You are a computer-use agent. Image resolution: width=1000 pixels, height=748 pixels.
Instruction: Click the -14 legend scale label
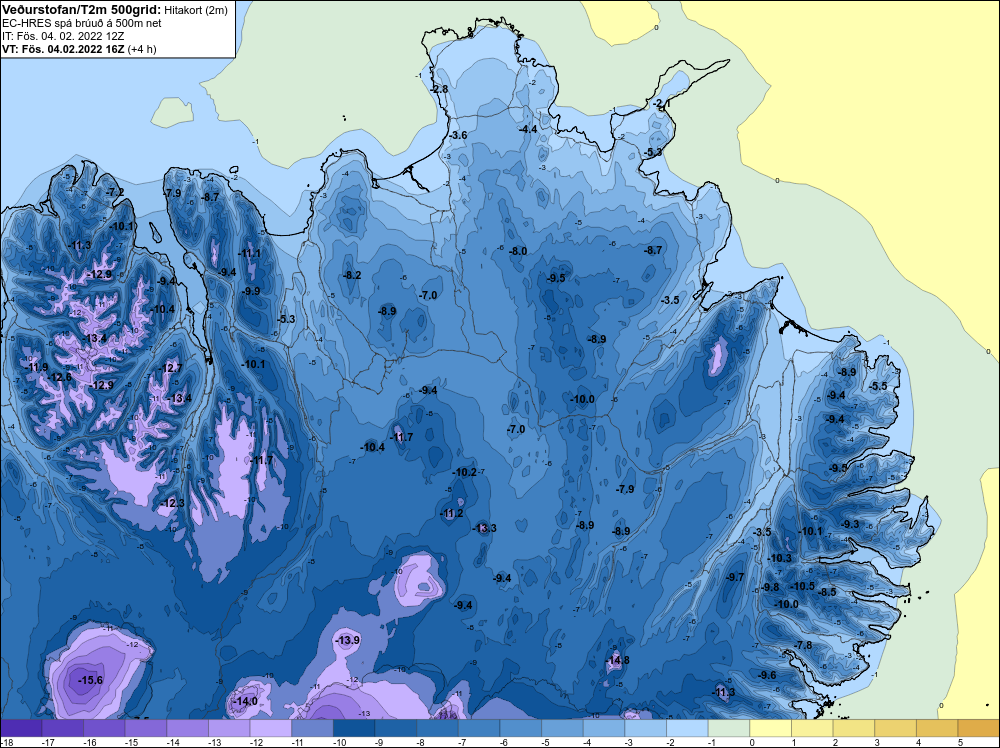(172, 742)
